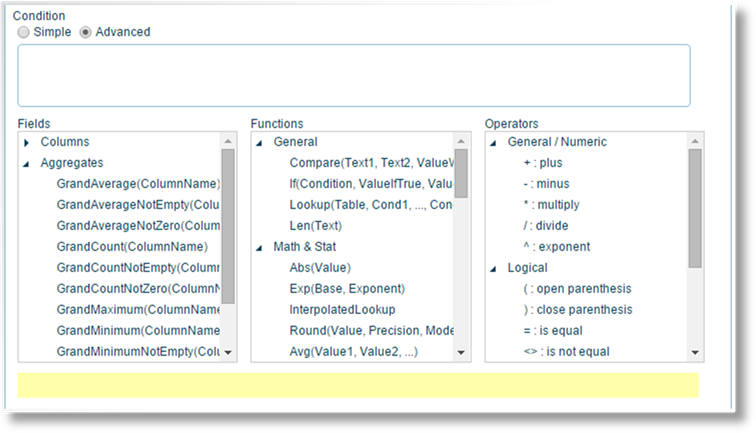Collapse the Aggregates node in Fields
The image size is (756, 433).
[x=27, y=164]
